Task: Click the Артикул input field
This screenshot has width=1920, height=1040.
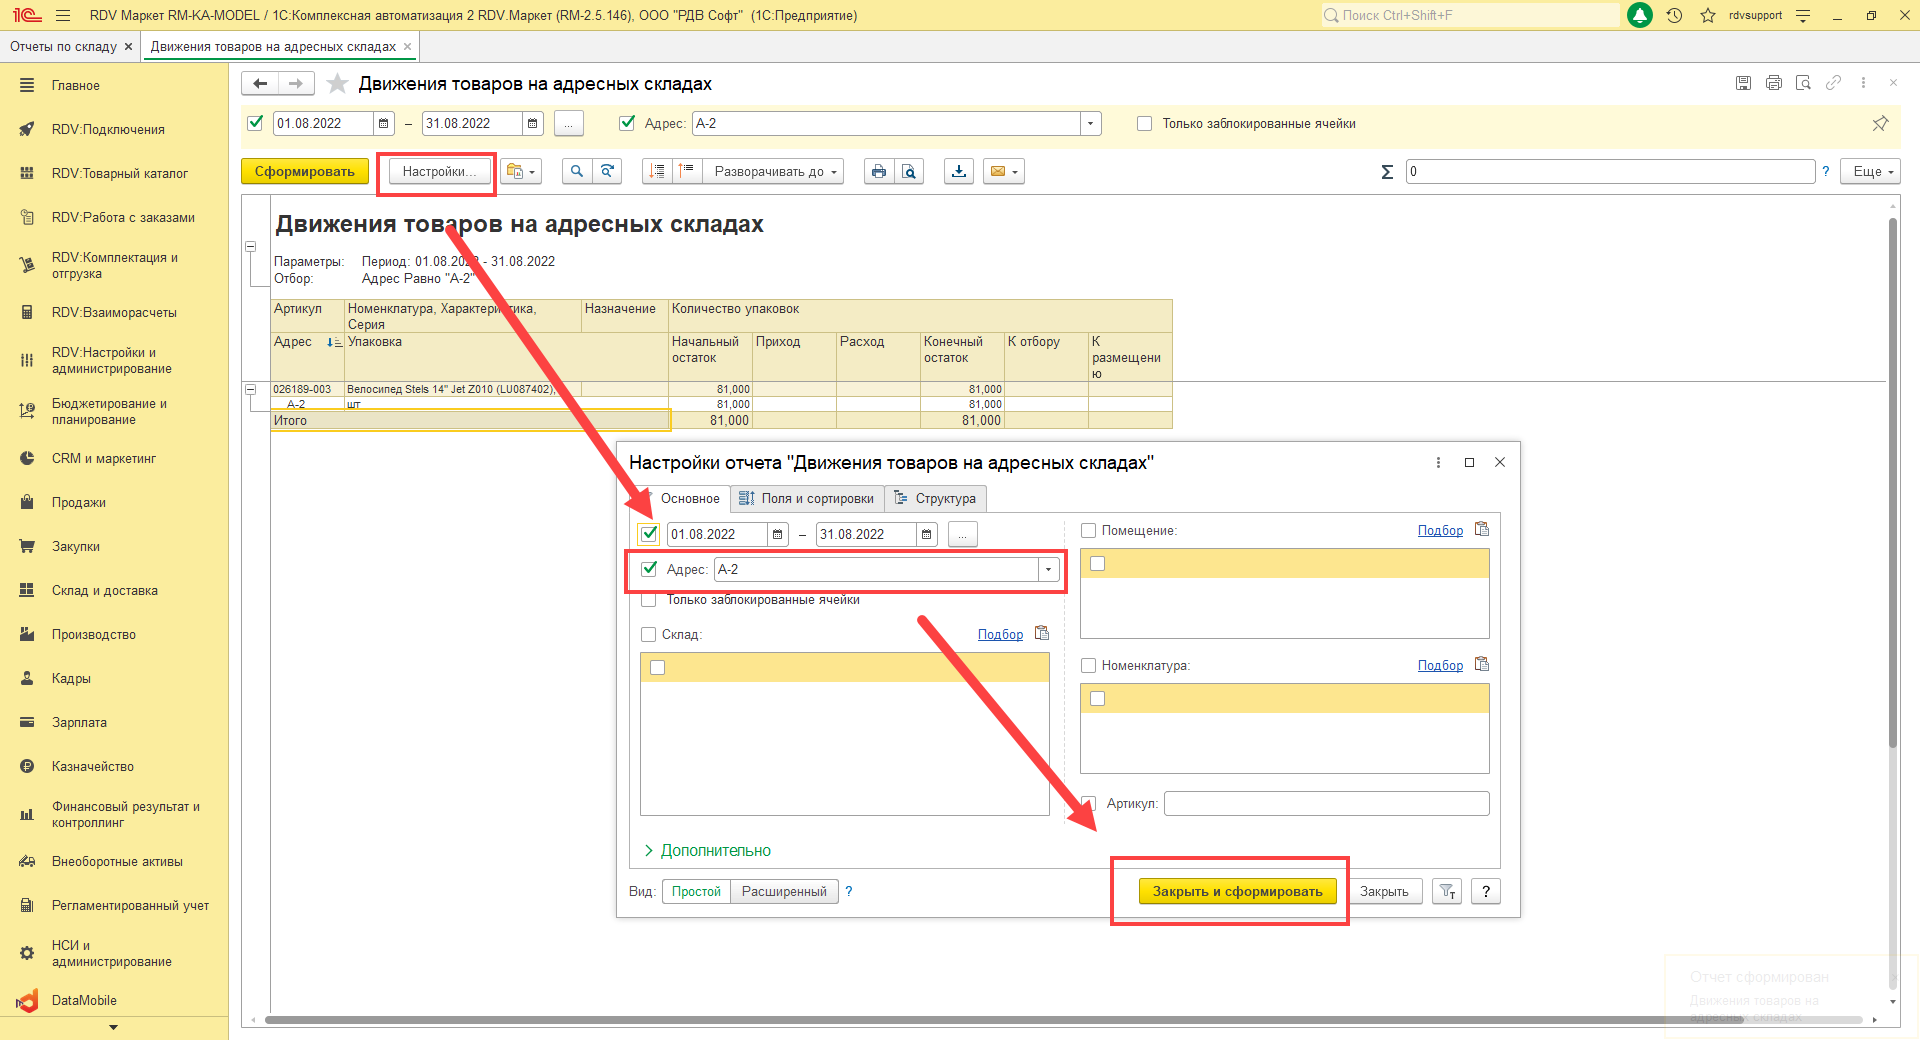Action: click(1326, 803)
